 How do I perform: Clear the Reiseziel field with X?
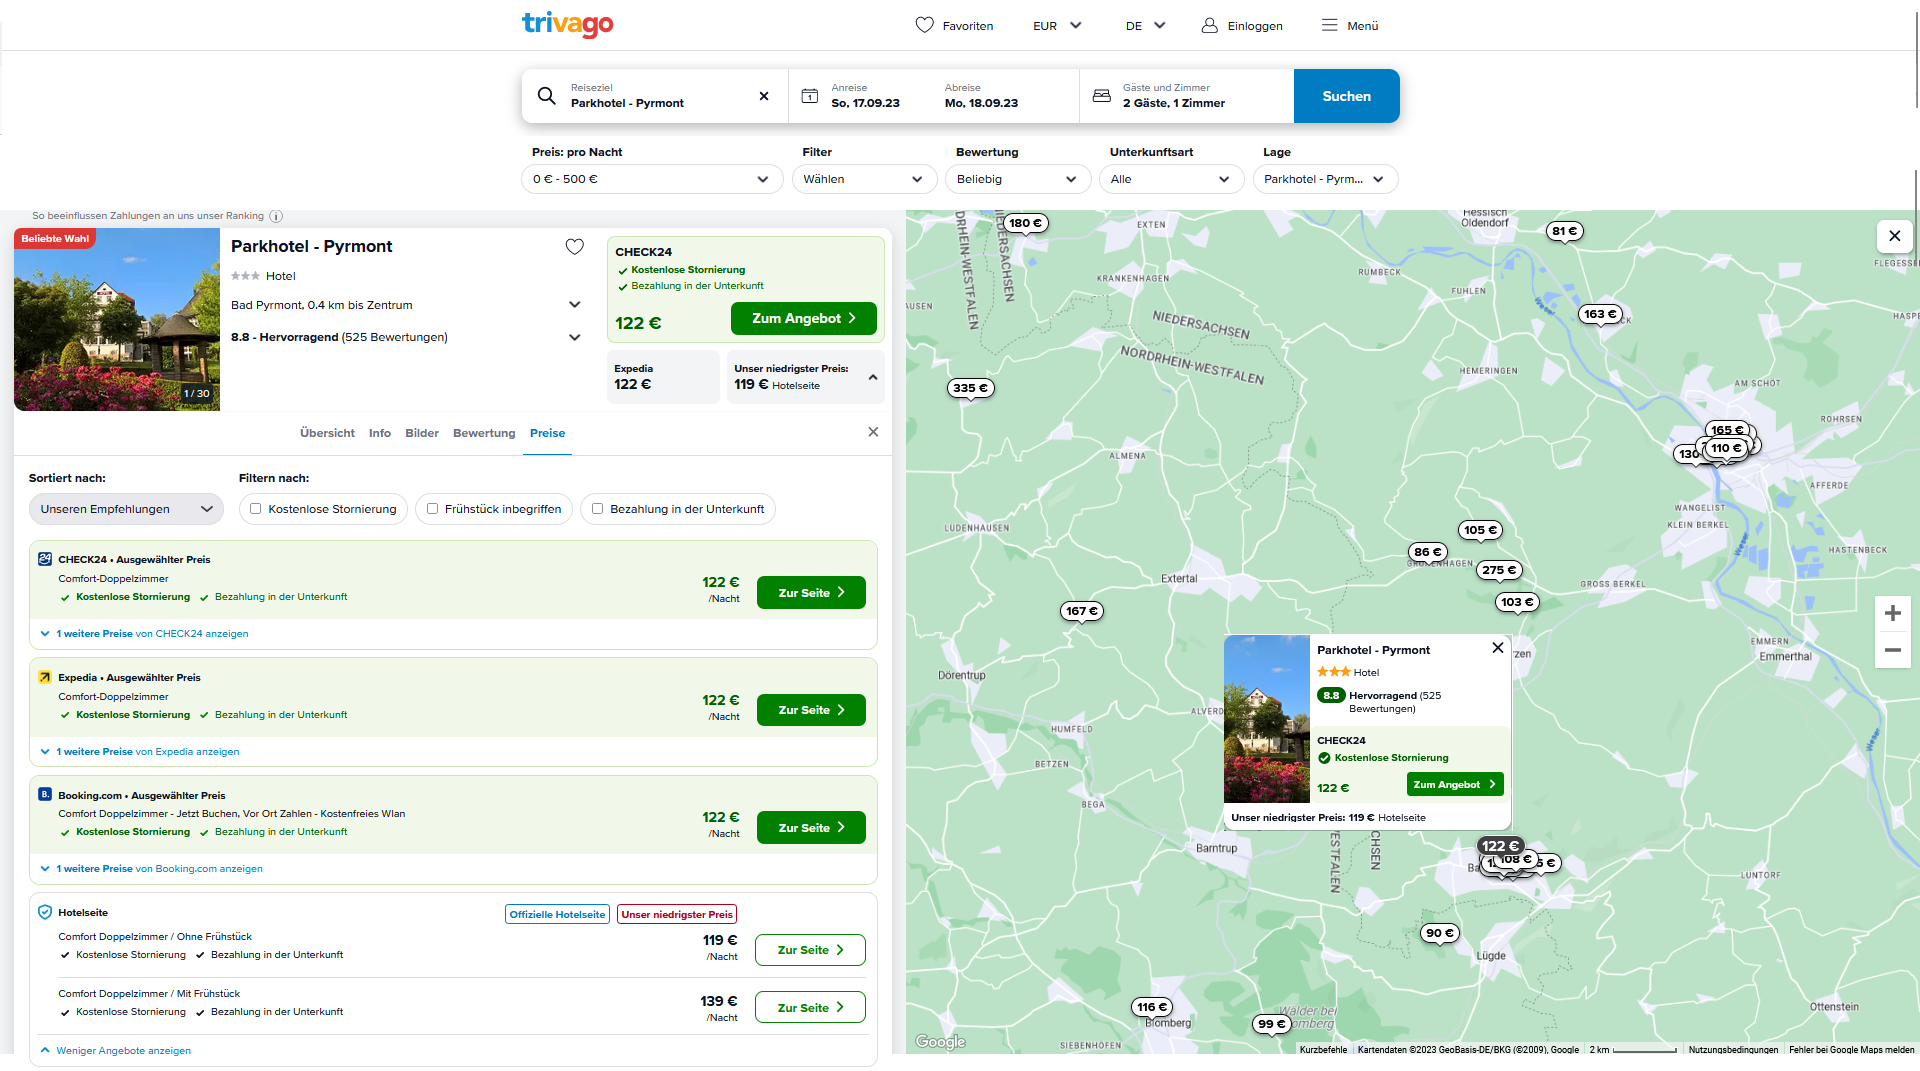pos(764,96)
